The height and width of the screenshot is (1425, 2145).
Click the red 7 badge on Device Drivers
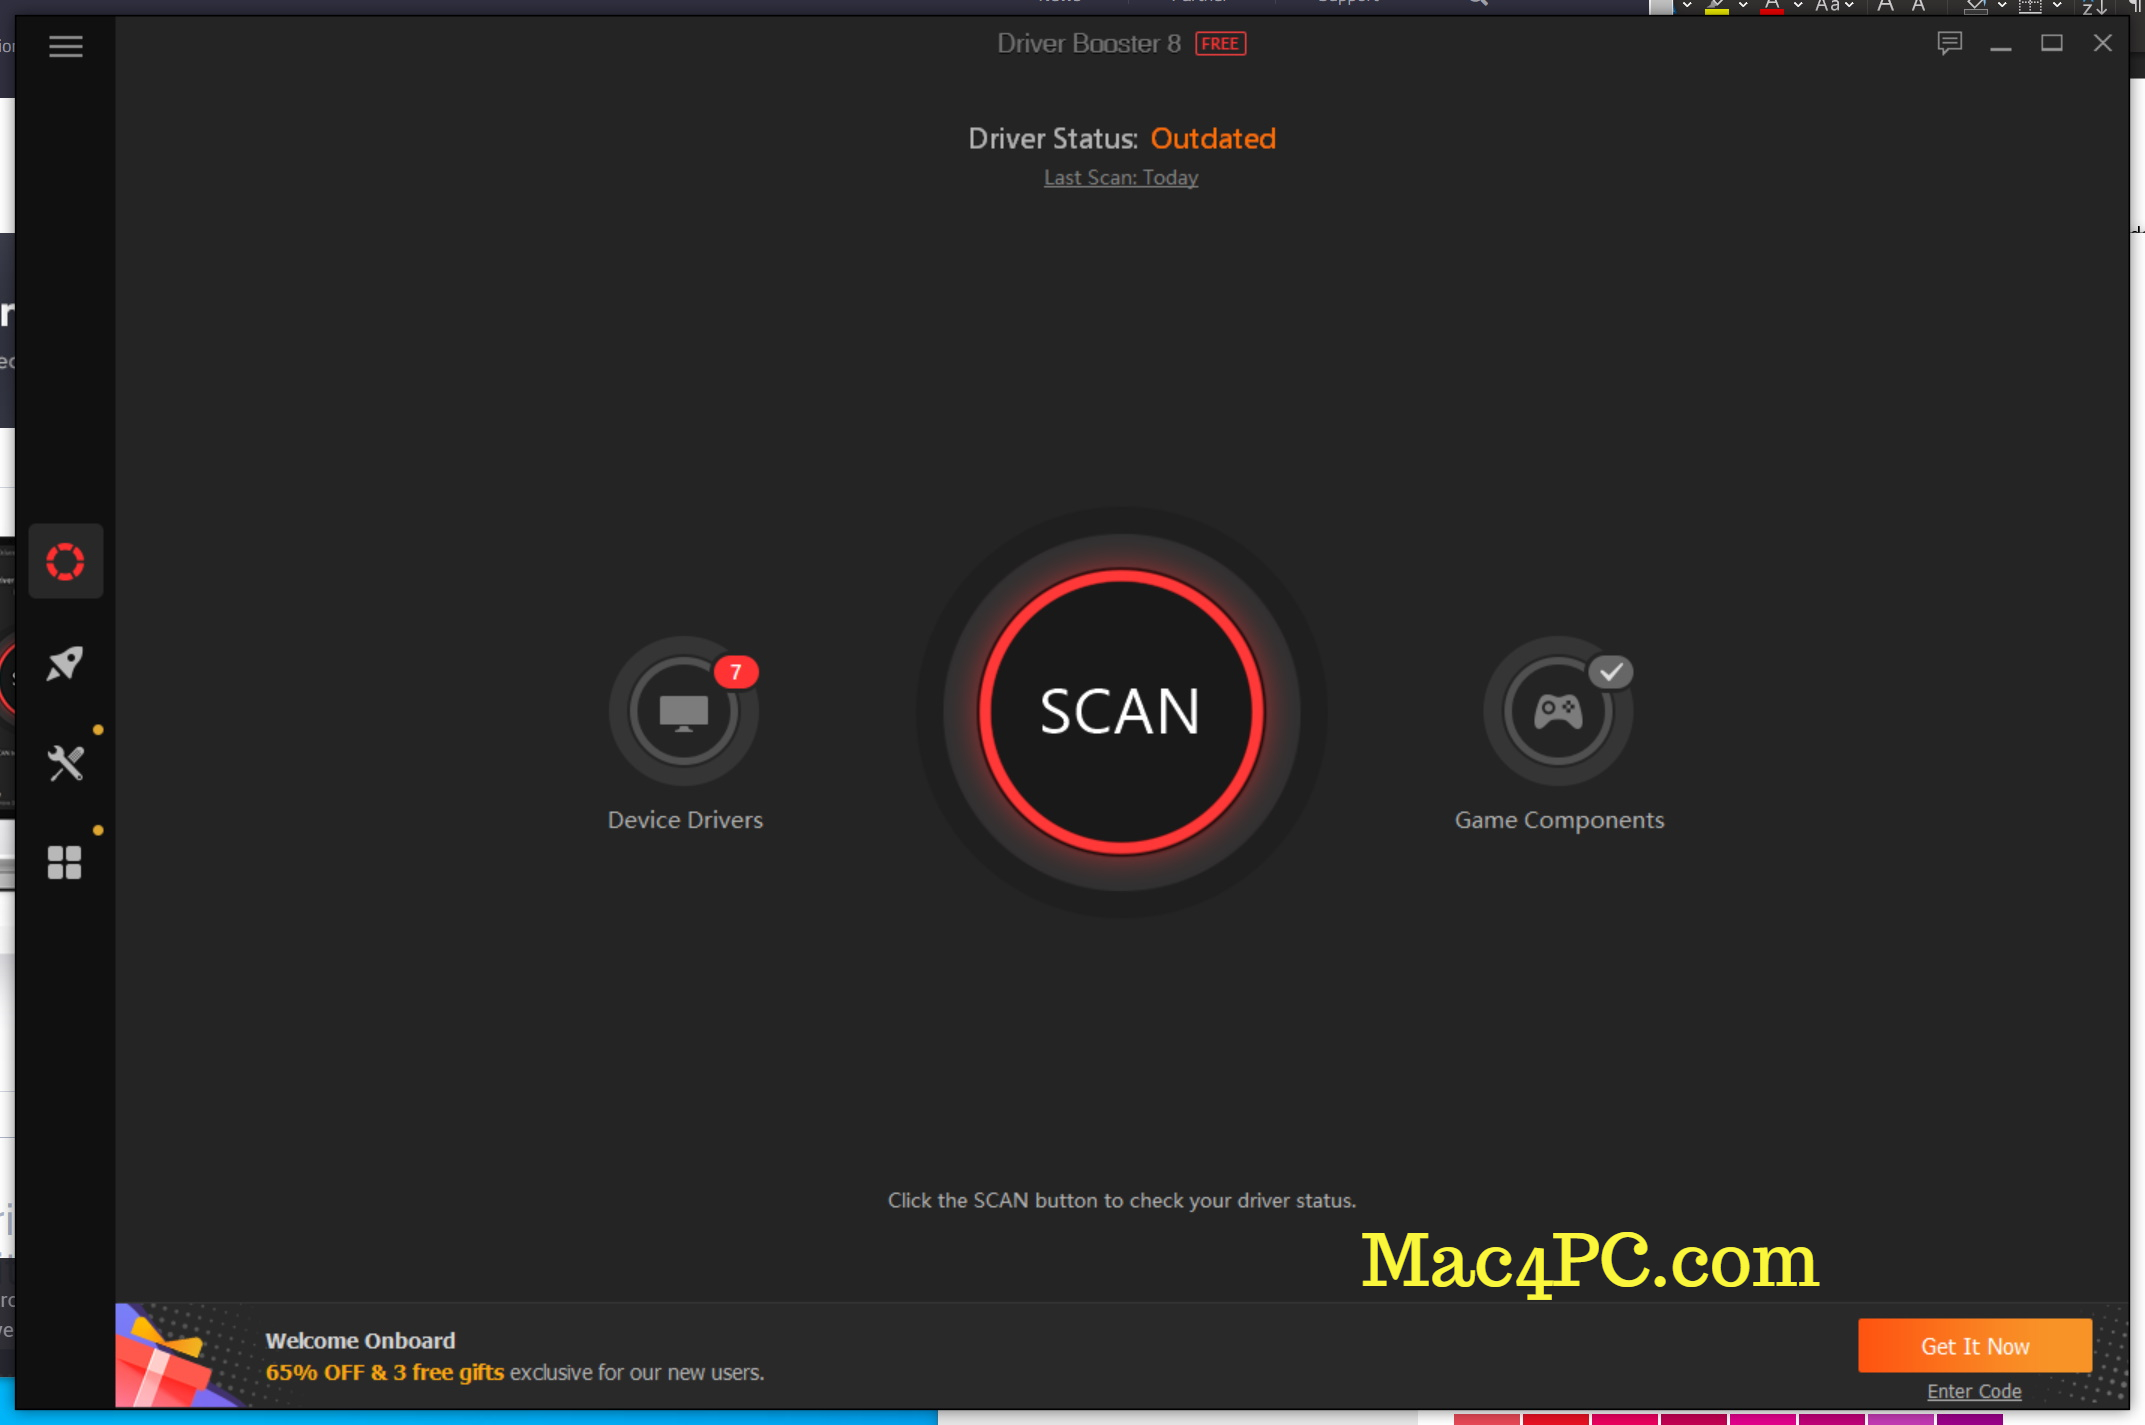click(736, 672)
